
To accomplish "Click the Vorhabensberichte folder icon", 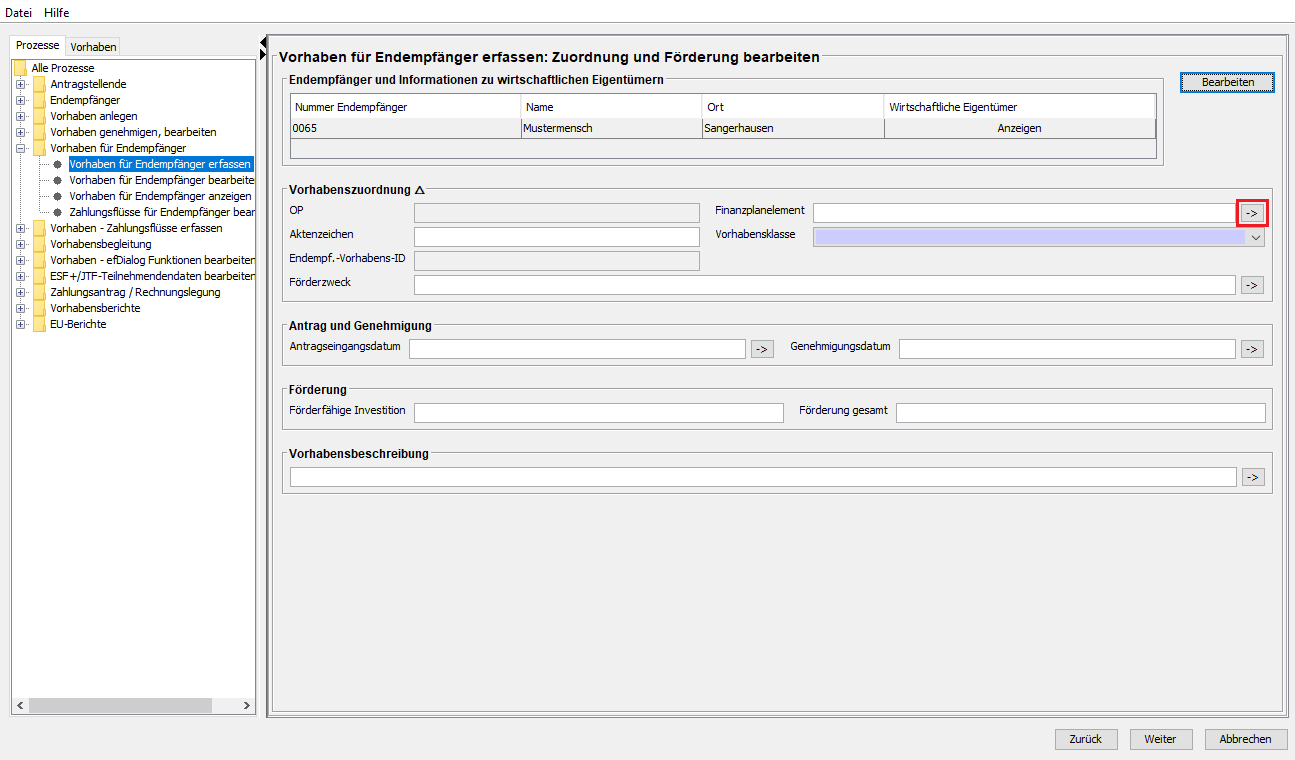I will pos(40,308).
